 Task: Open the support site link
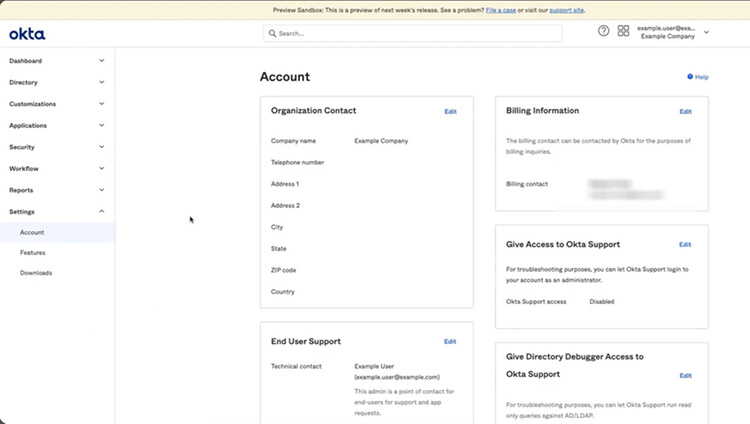tap(566, 10)
